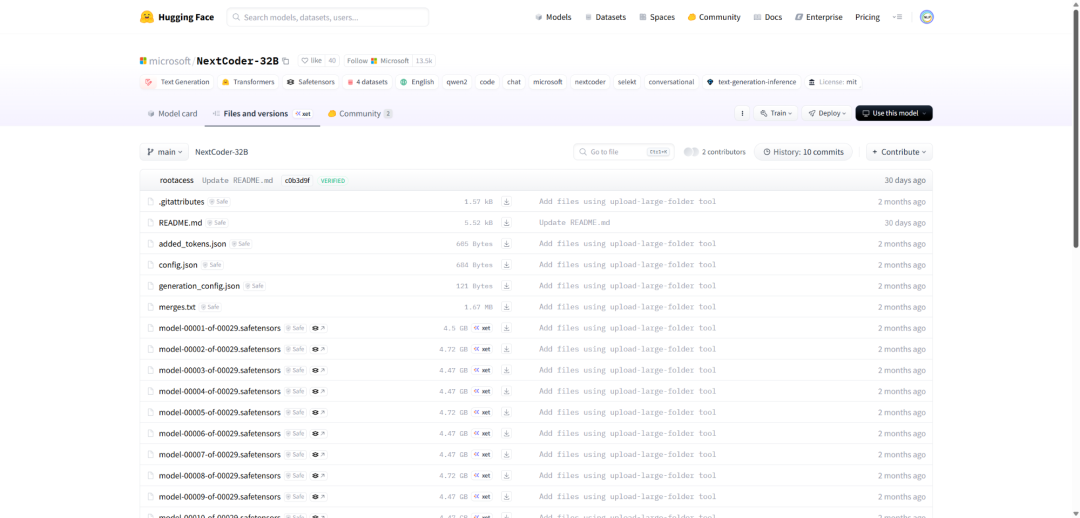
Task: Click the Safetensors tag
Action: click(x=311, y=82)
